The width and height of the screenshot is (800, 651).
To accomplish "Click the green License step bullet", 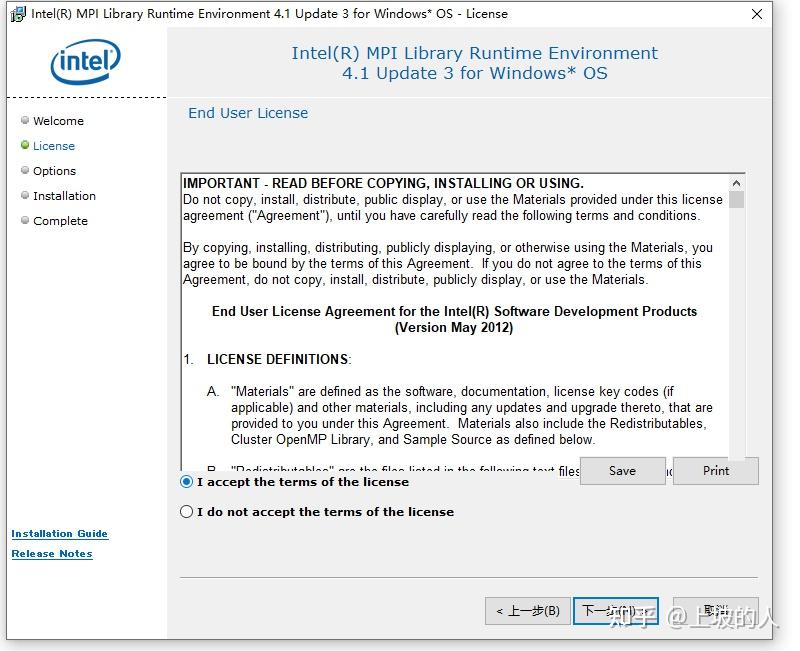I will click(25, 145).
